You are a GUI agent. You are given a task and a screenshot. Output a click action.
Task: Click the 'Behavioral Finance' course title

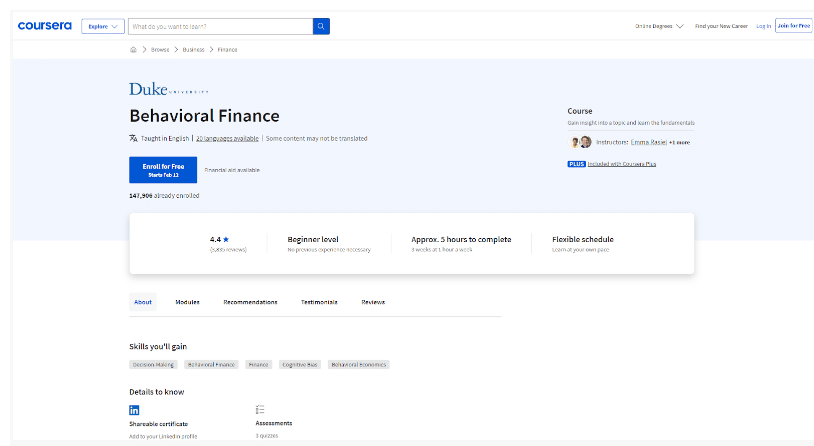205,116
